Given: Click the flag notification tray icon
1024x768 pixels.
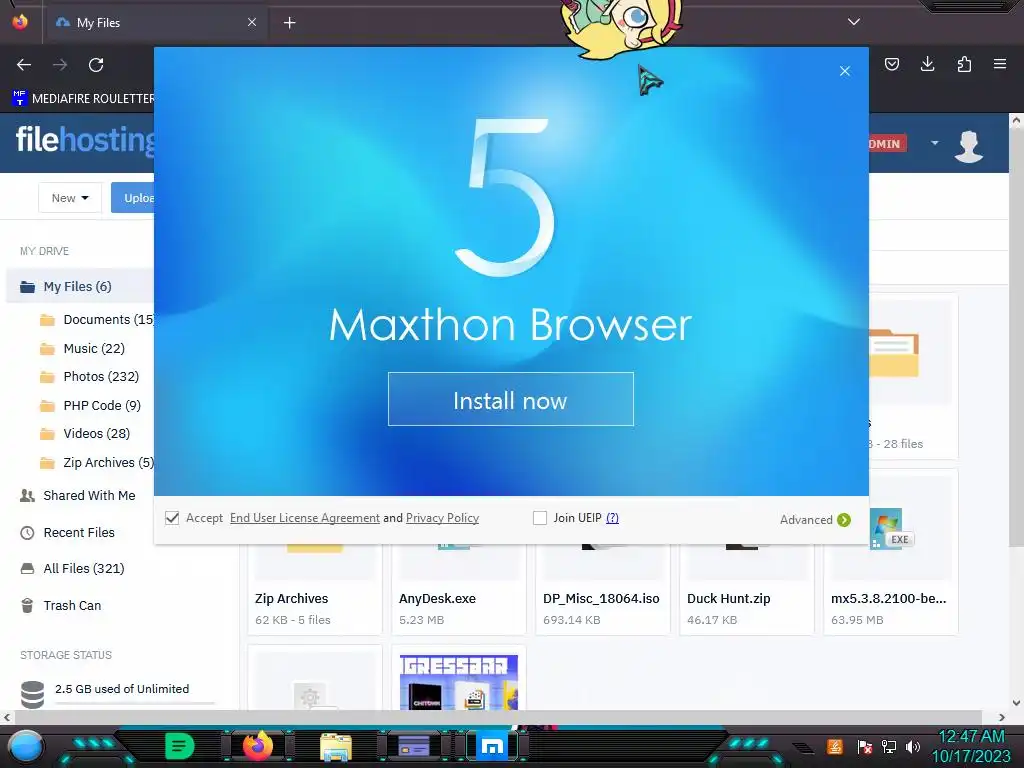Looking at the screenshot, I should (x=865, y=746).
